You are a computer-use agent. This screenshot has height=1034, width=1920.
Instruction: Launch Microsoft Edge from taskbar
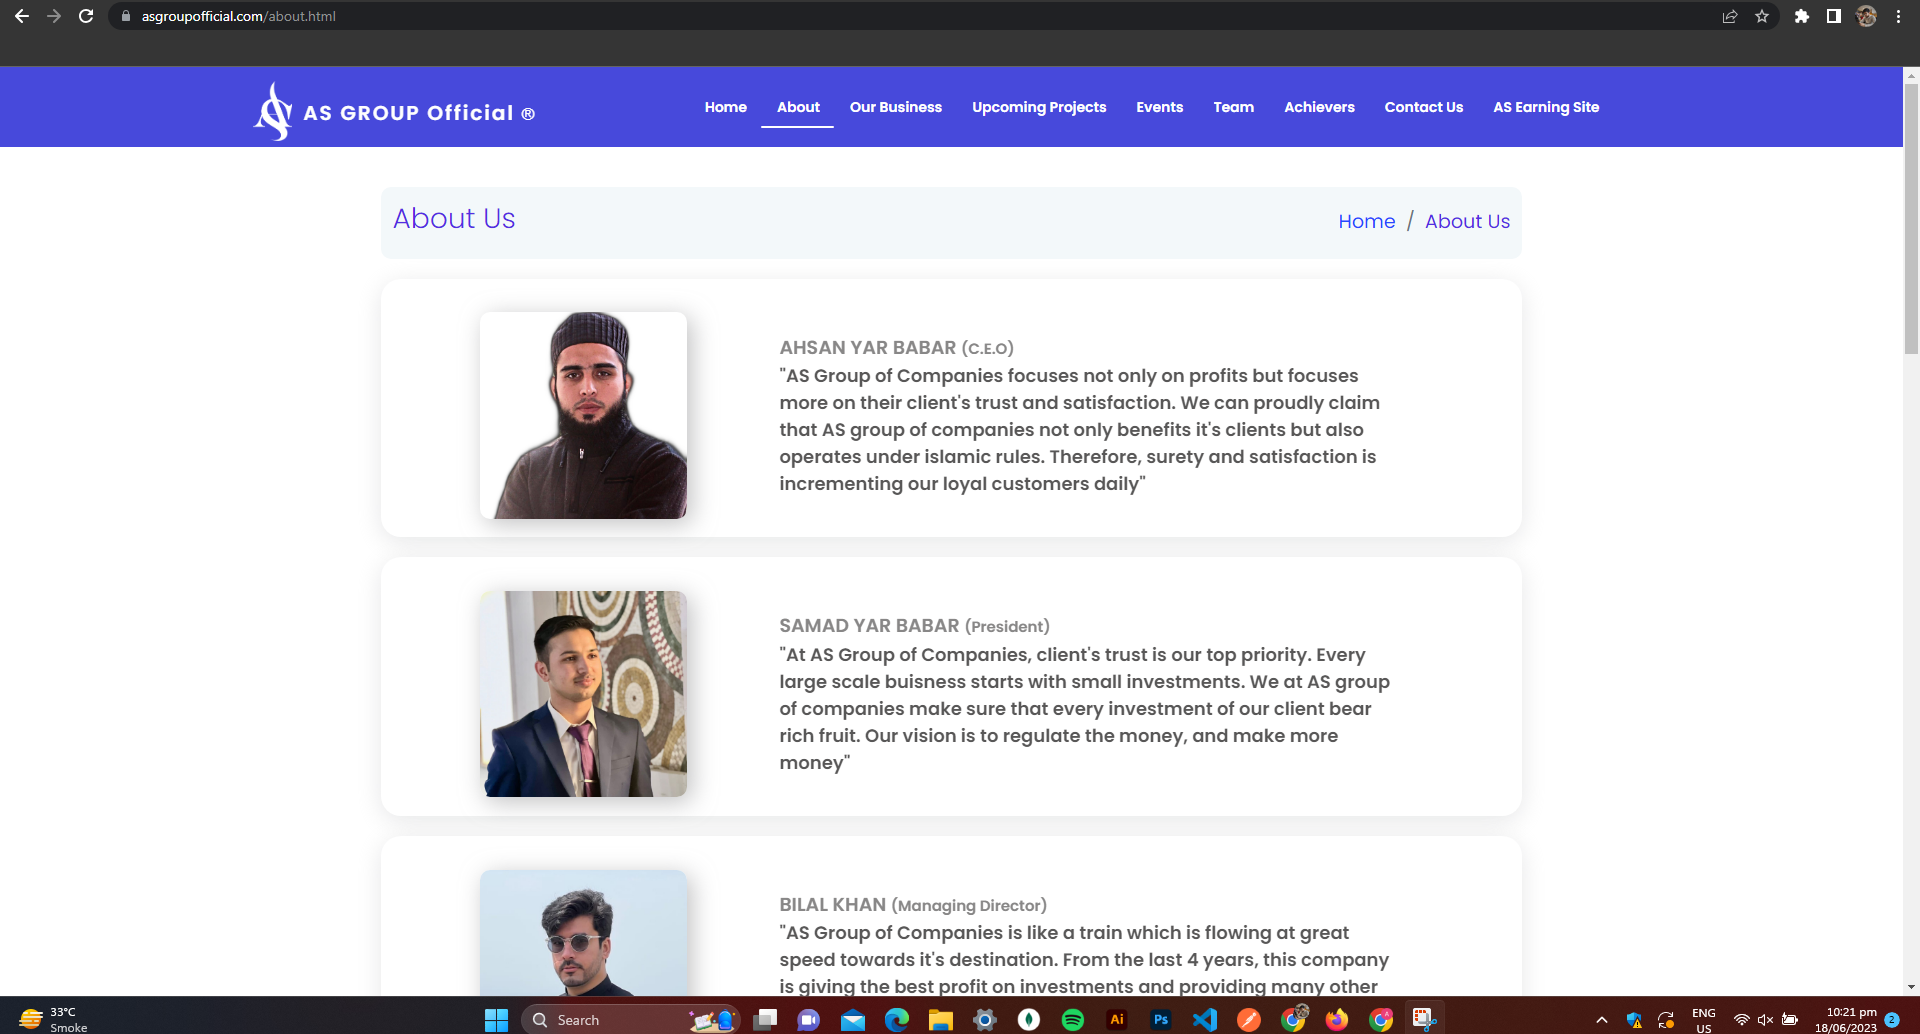pos(897,1020)
